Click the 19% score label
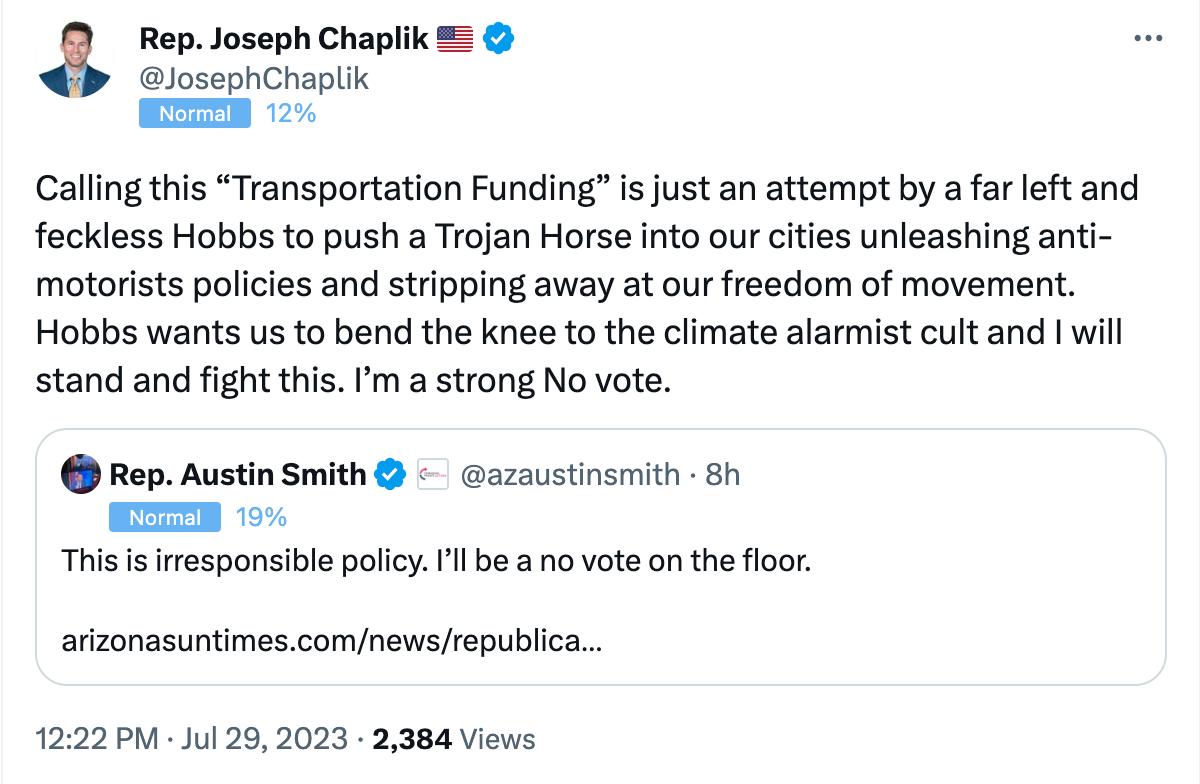 pos(261,517)
